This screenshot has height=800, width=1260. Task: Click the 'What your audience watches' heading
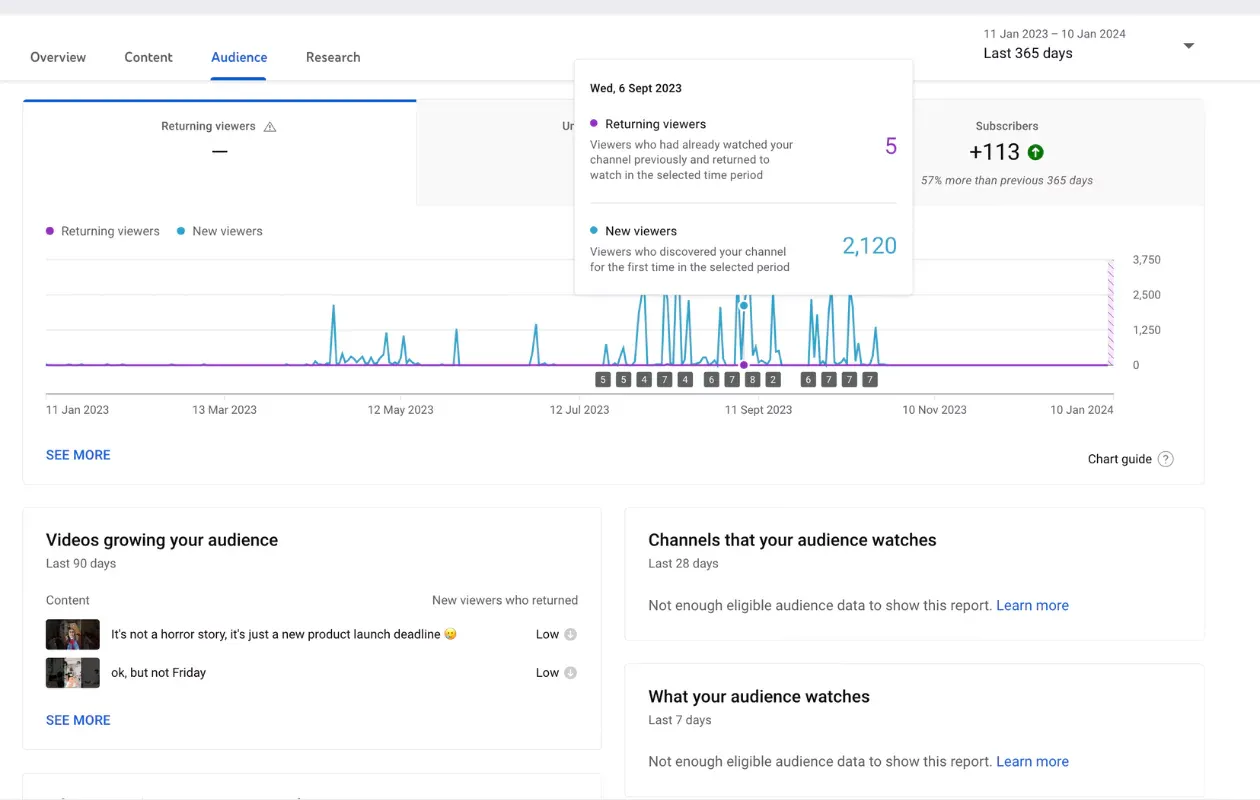pyautogui.click(x=759, y=697)
